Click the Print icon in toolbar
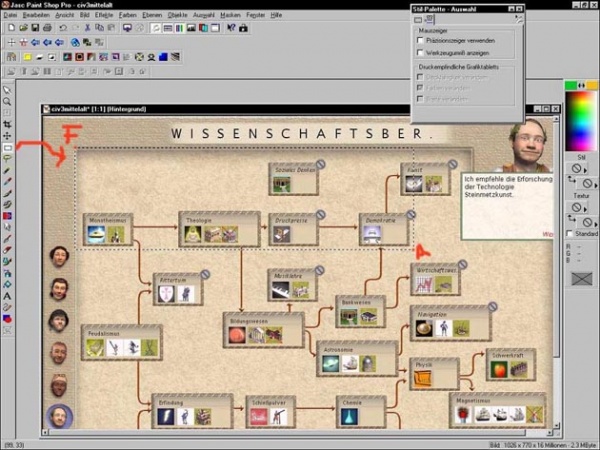The image size is (600, 450). 48,28
